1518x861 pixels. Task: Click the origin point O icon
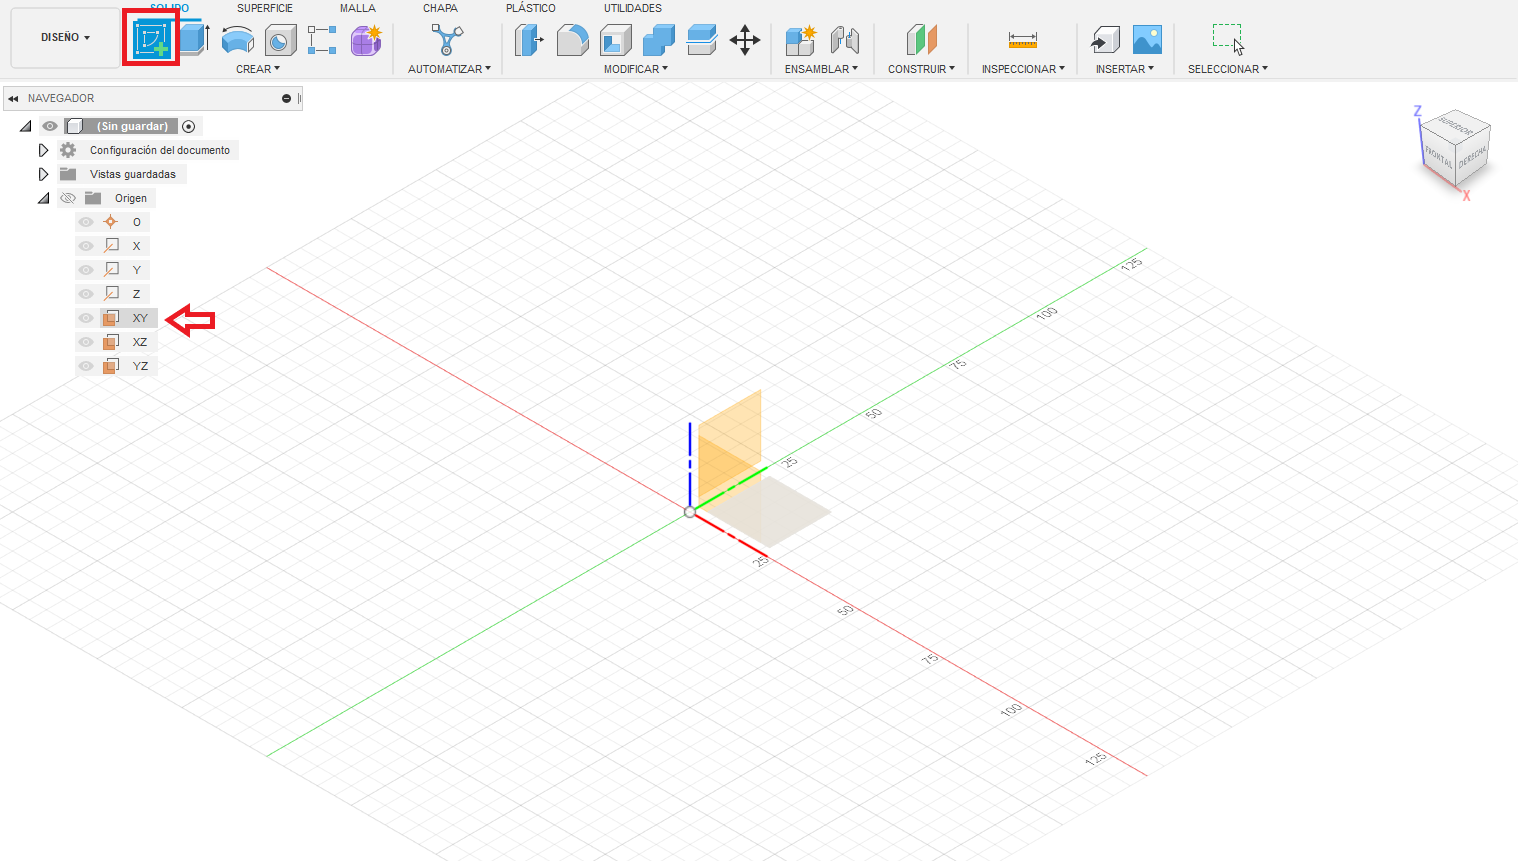pos(111,222)
